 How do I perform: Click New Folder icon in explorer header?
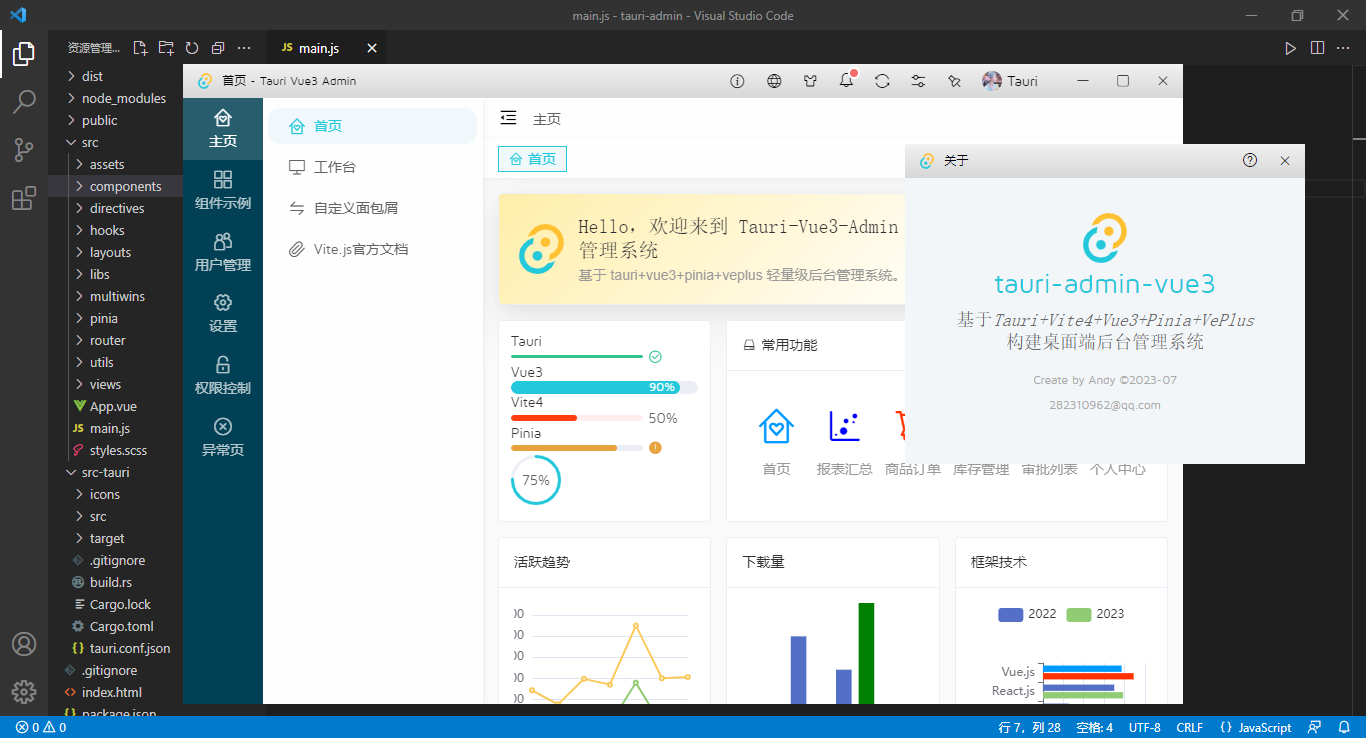point(166,48)
